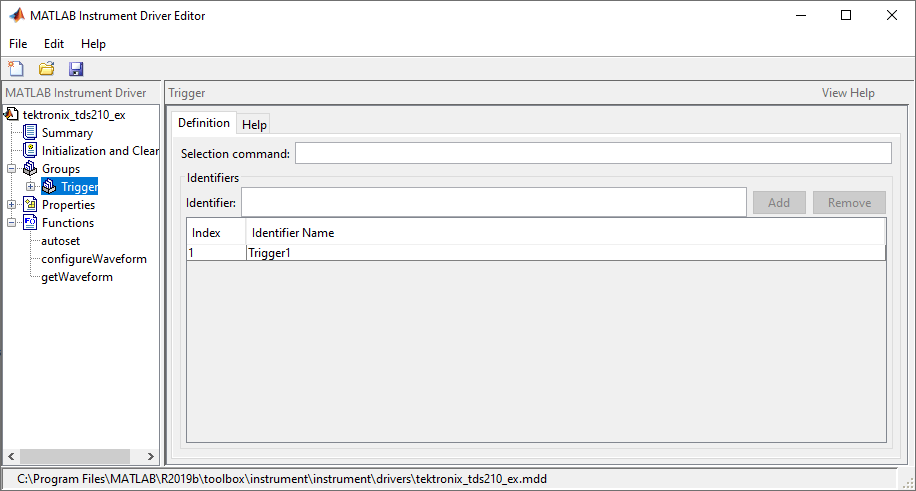
Task: Open the File menu
Action: pos(18,44)
